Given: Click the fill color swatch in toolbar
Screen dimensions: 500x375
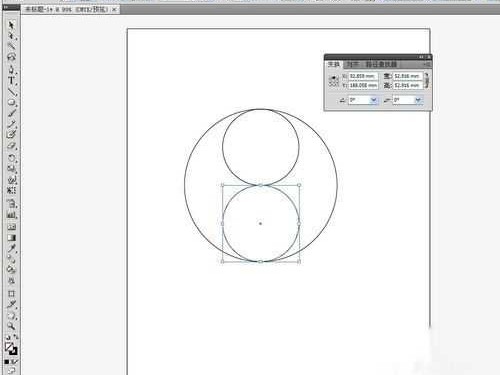Looking at the screenshot, I should (9, 346).
